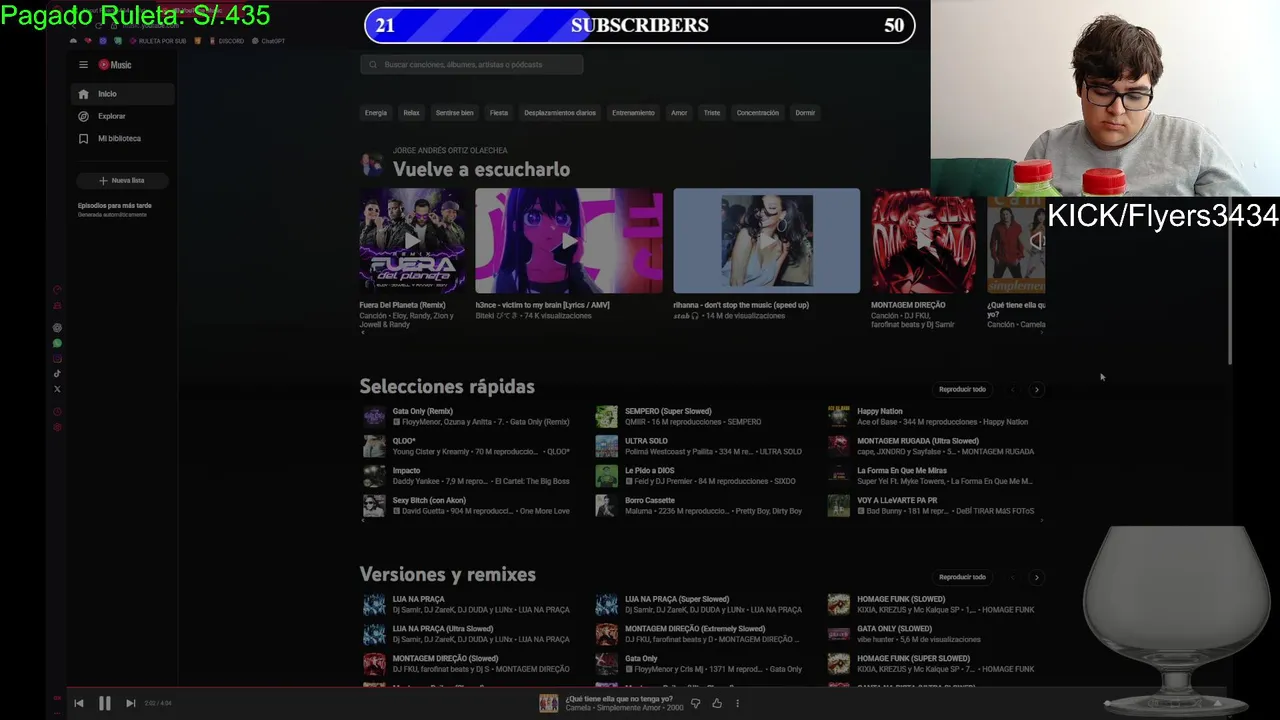This screenshot has width=1280, height=720.
Task: Select the Amor mood chip
Action: [679, 113]
